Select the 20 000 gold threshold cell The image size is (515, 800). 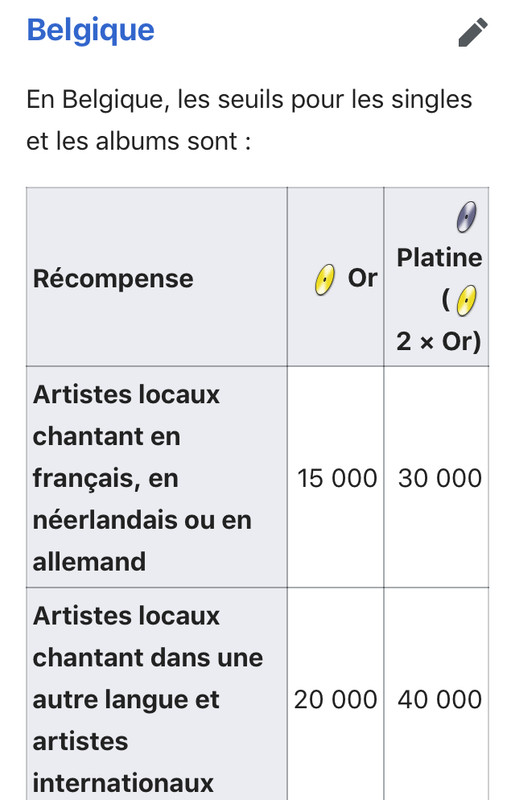pyautogui.click(x=336, y=699)
